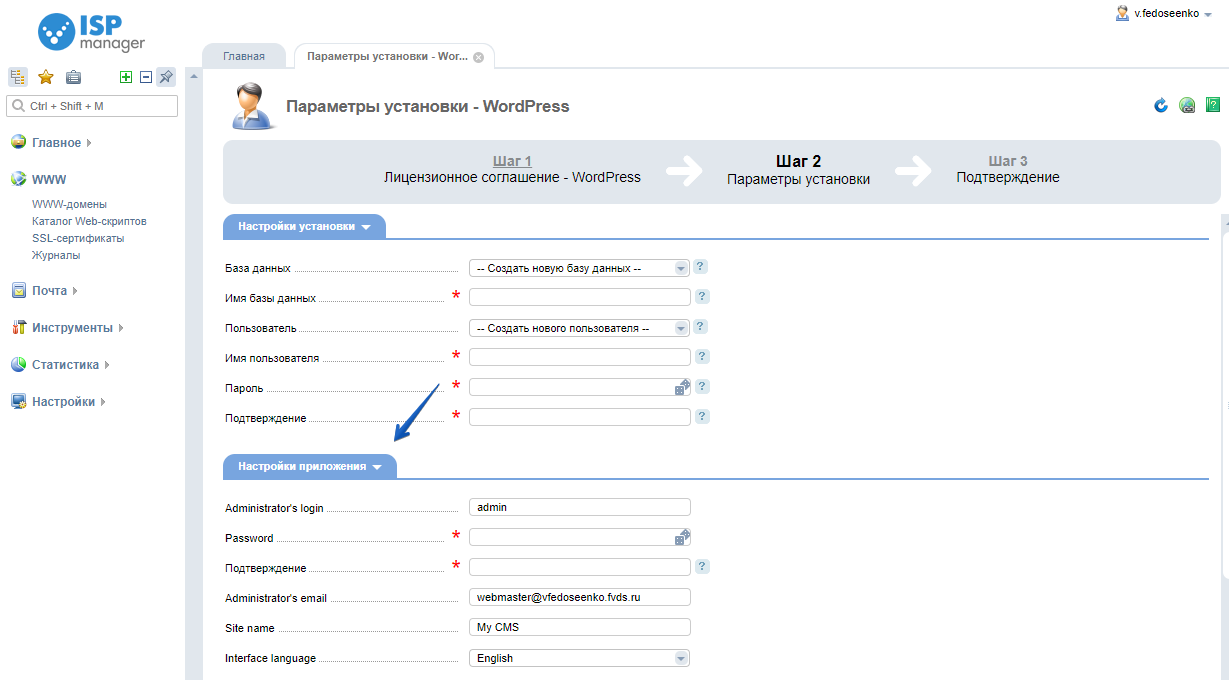This screenshot has height=680, width=1229.
Task: Open the Пользователь dropdown
Action: [x=580, y=328]
